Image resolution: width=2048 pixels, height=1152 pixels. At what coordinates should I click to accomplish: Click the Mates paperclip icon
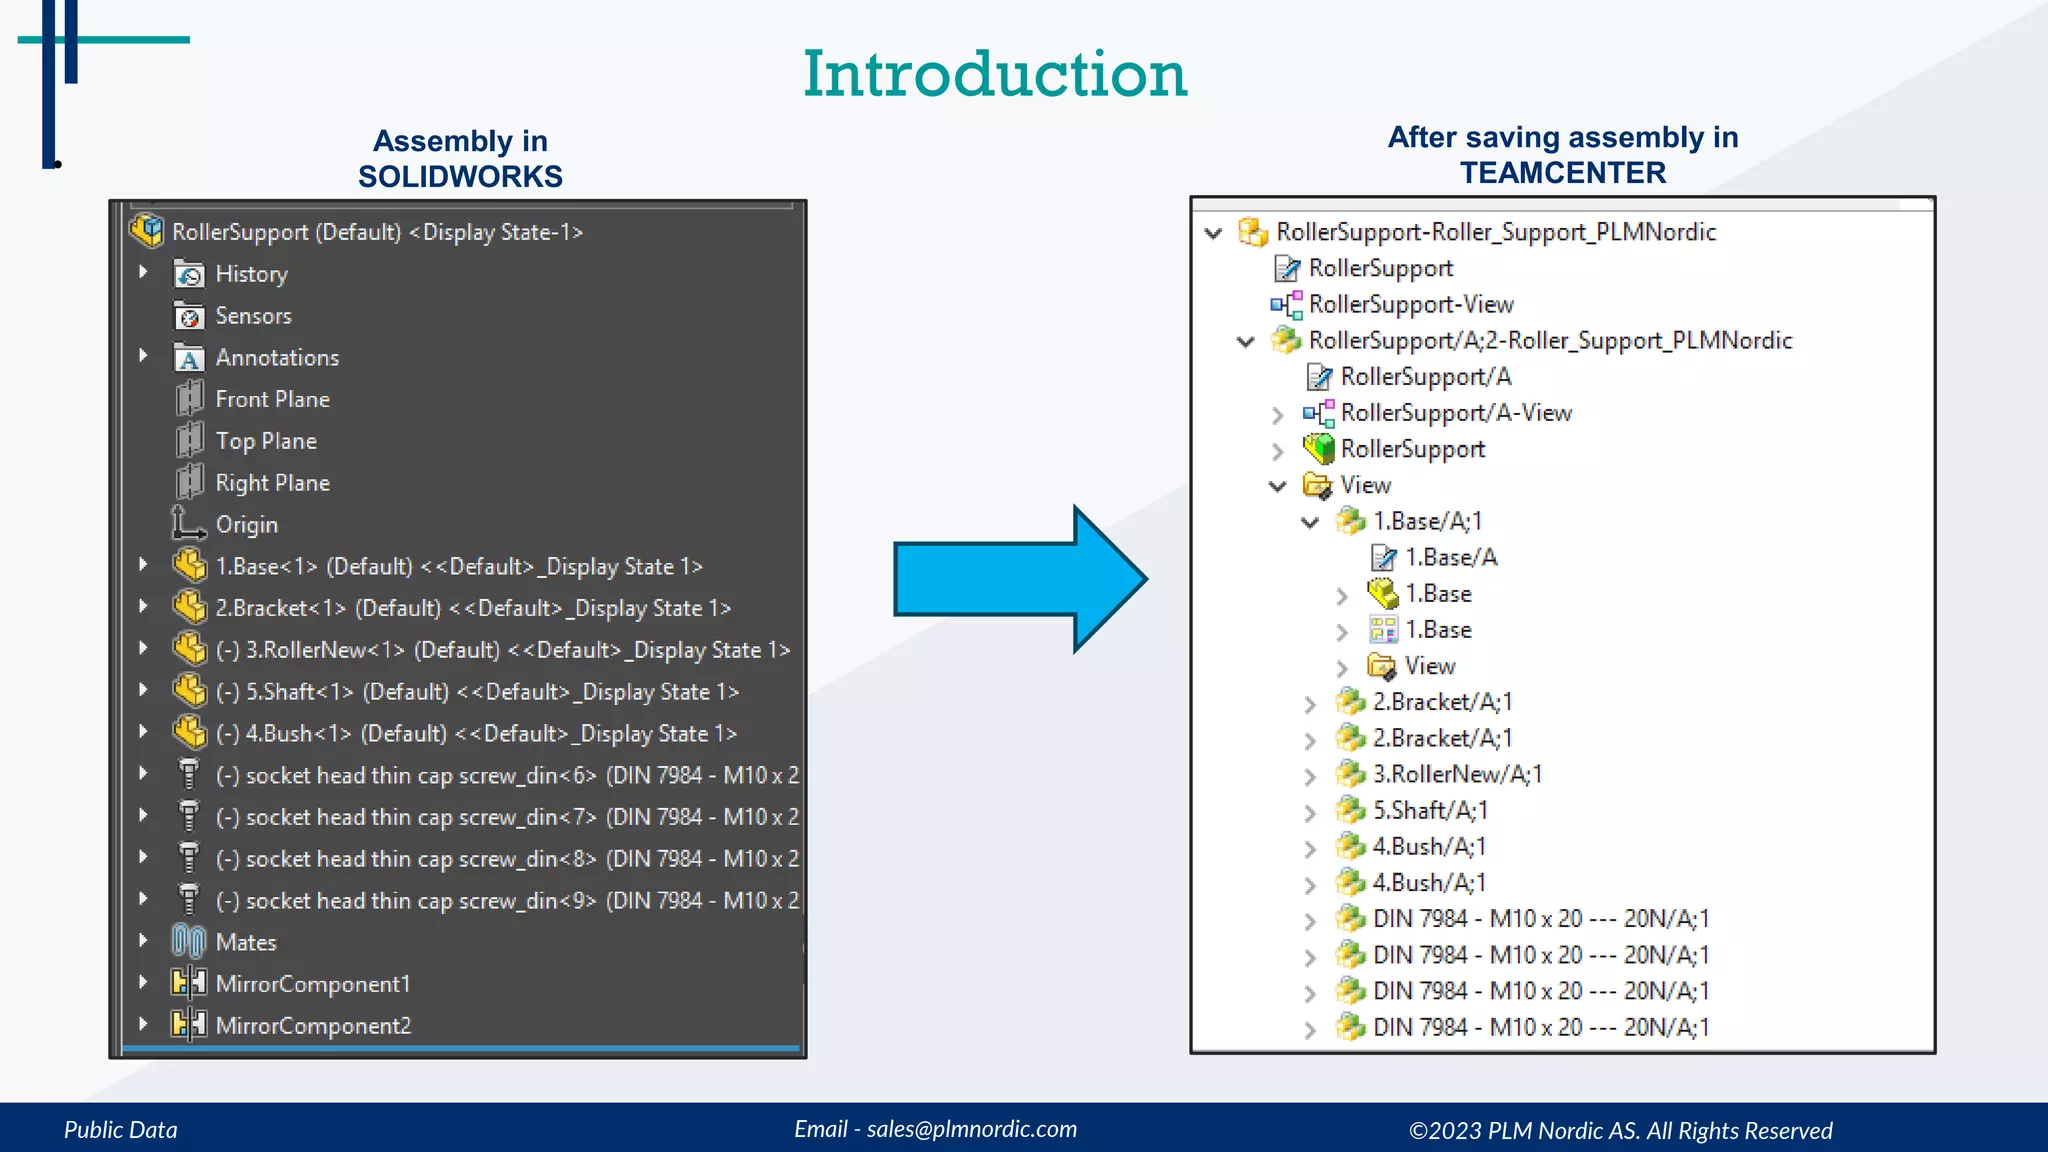(x=188, y=942)
